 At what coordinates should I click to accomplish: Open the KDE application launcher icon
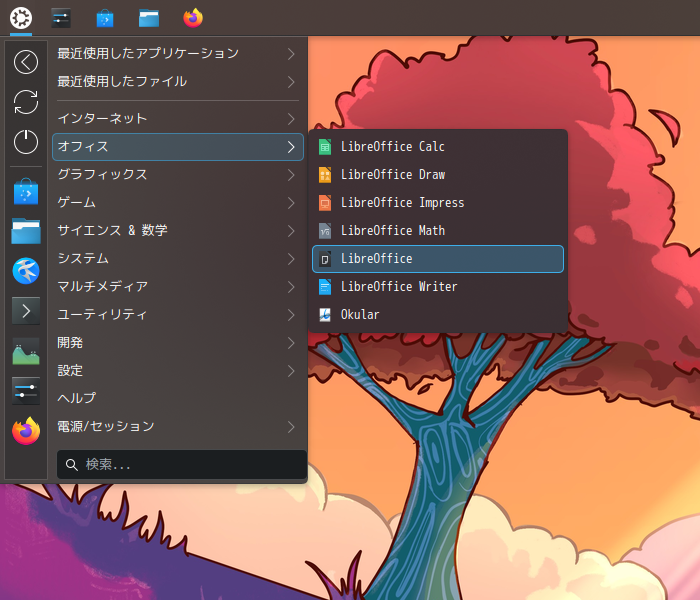21,18
